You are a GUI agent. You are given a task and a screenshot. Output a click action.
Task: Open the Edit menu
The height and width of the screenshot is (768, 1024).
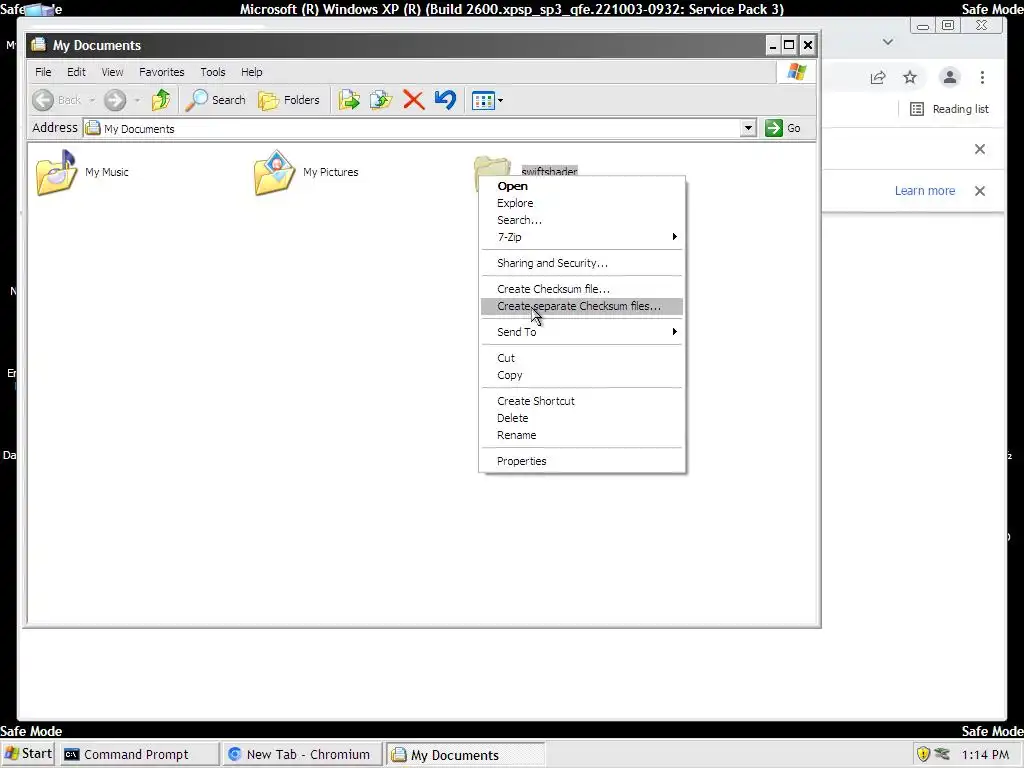[x=76, y=72]
